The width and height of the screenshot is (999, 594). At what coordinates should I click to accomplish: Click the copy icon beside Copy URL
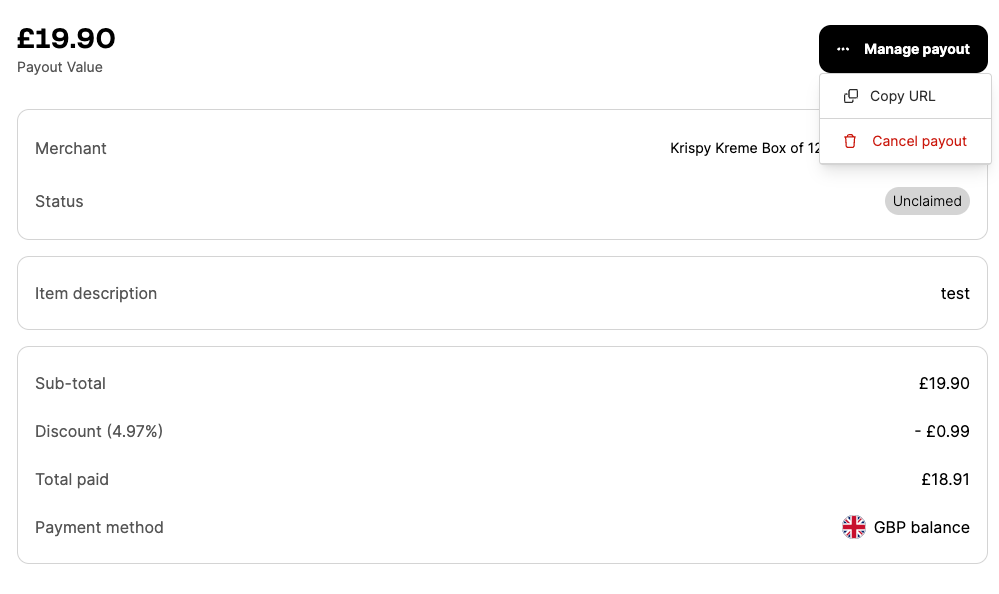851,96
